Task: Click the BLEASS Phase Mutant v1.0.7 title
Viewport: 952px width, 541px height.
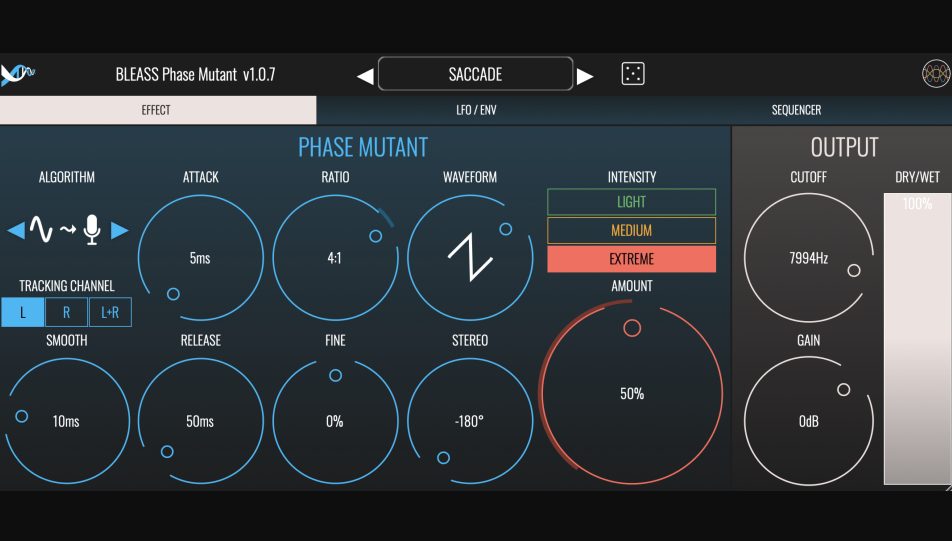Action: point(196,75)
